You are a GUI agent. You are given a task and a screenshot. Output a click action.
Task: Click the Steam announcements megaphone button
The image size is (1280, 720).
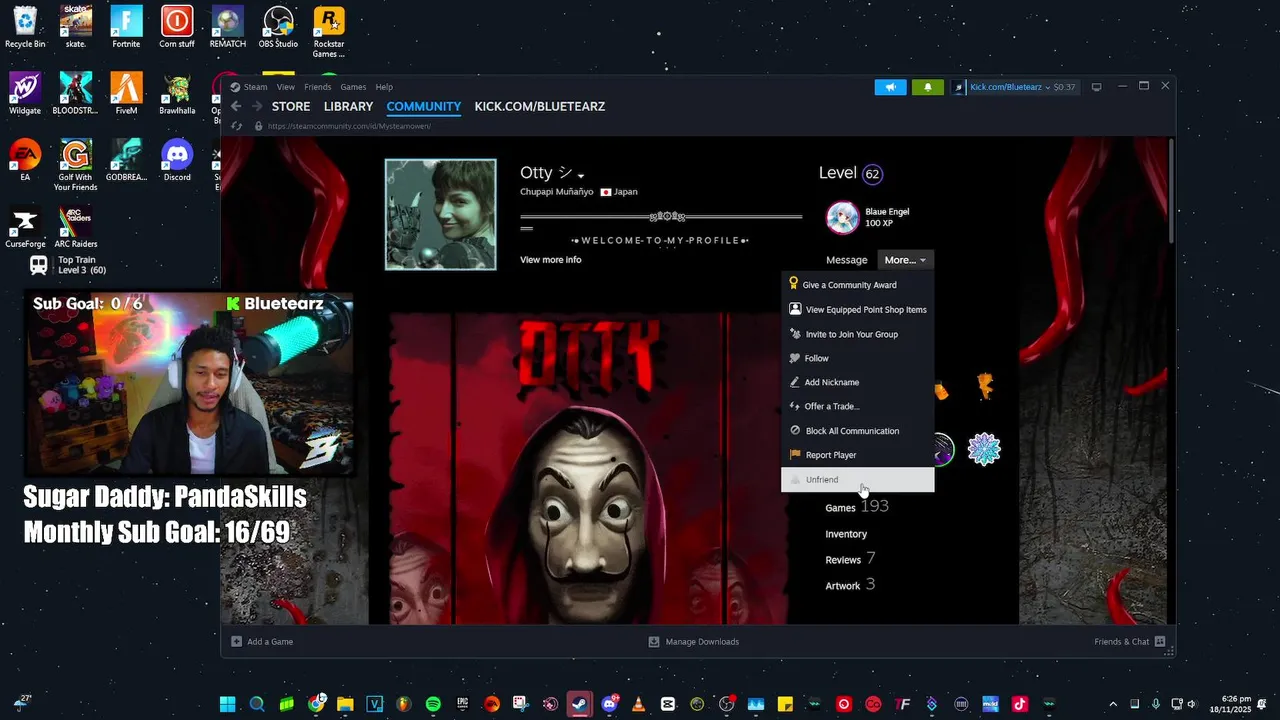(x=890, y=87)
